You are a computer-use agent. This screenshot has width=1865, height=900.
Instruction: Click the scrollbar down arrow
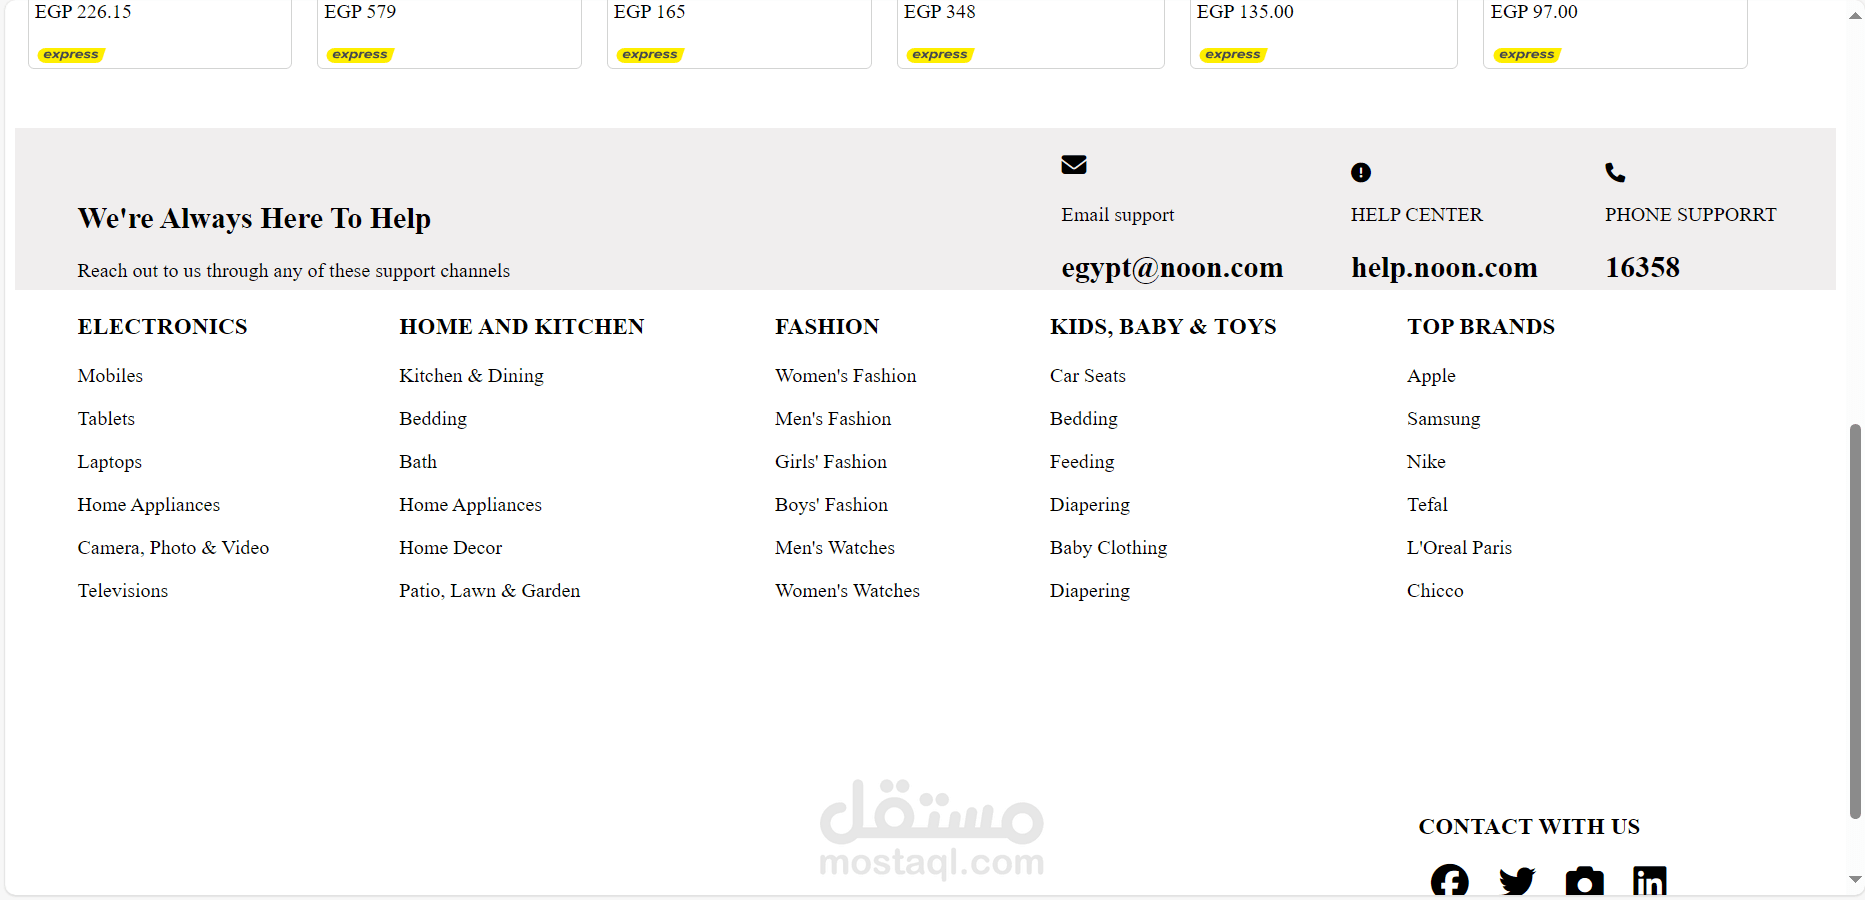pos(1855,880)
